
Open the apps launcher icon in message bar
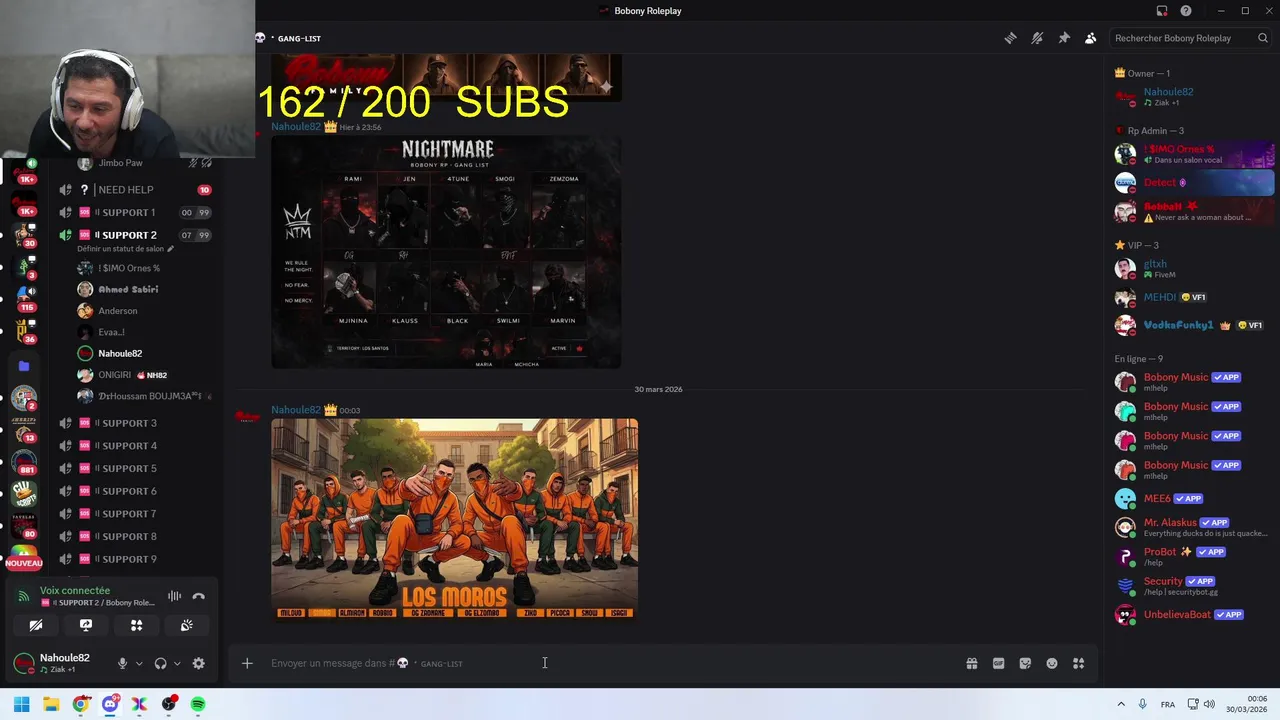point(1078,663)
